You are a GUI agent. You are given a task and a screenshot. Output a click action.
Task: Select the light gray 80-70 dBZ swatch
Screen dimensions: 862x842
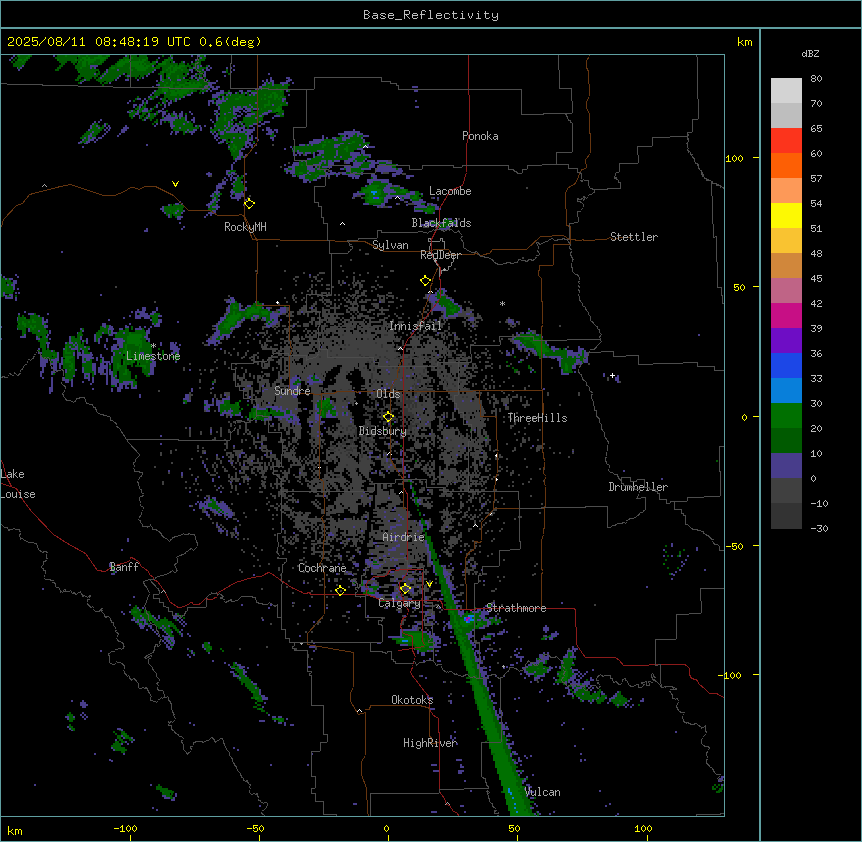pos(786,91)
